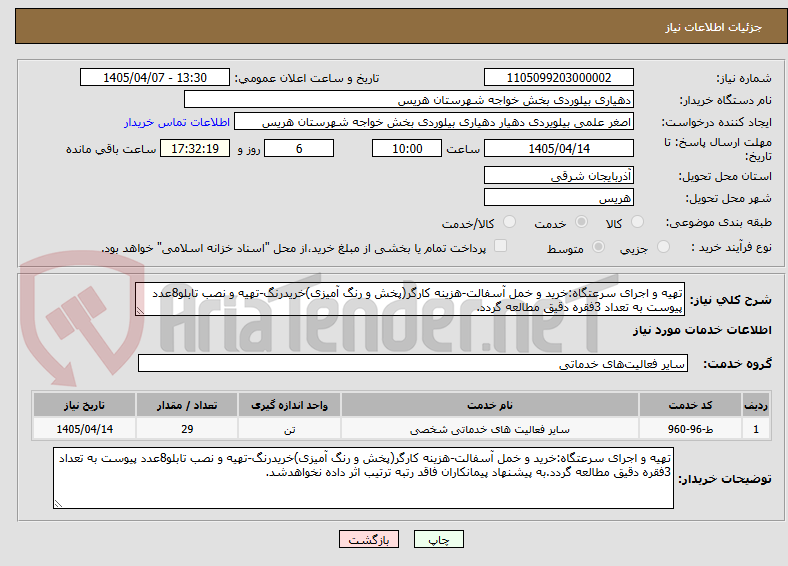Click the کد خدمت column header
Screen dimensions: 788x566
coord(691,405)
